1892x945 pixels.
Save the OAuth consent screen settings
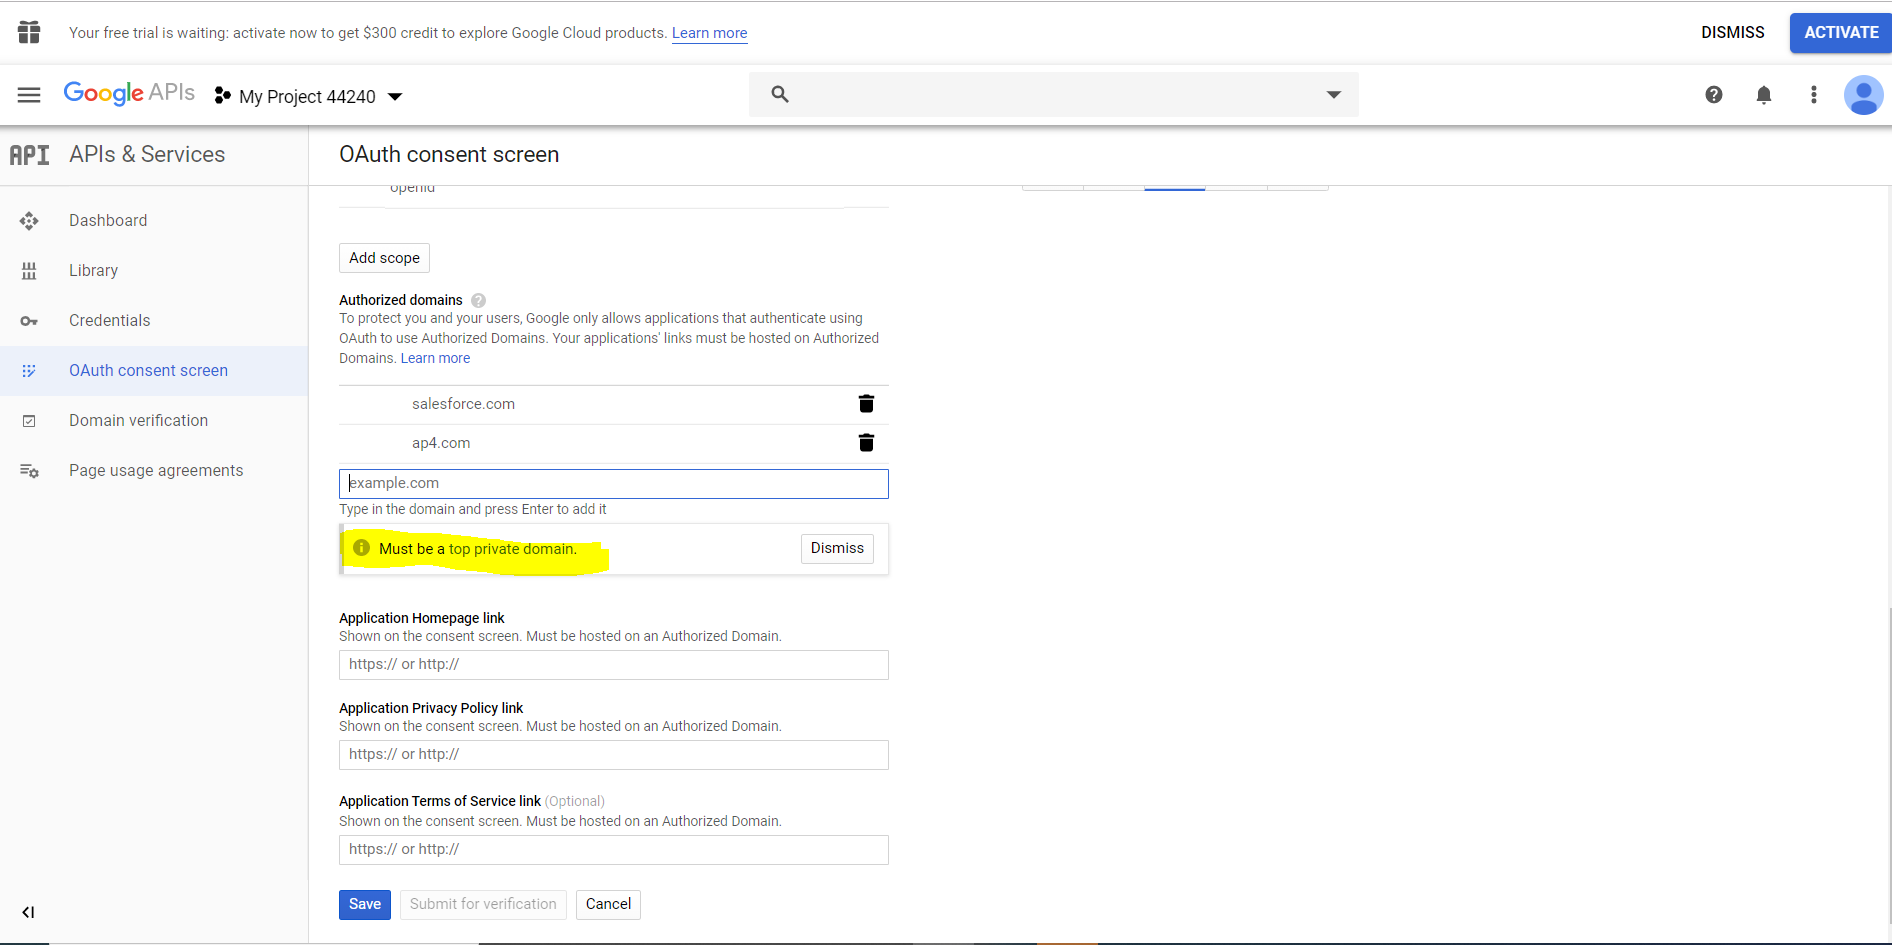(x=365, y=905)
